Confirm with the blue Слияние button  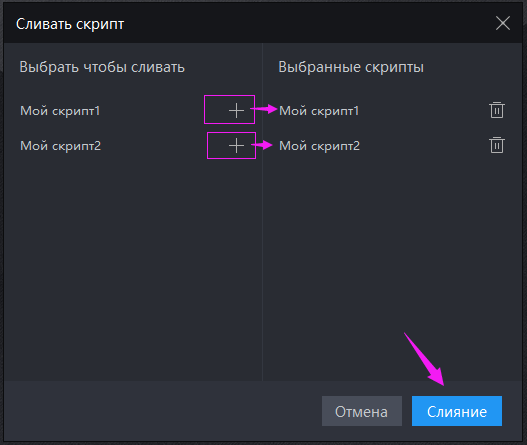(457, 411)
